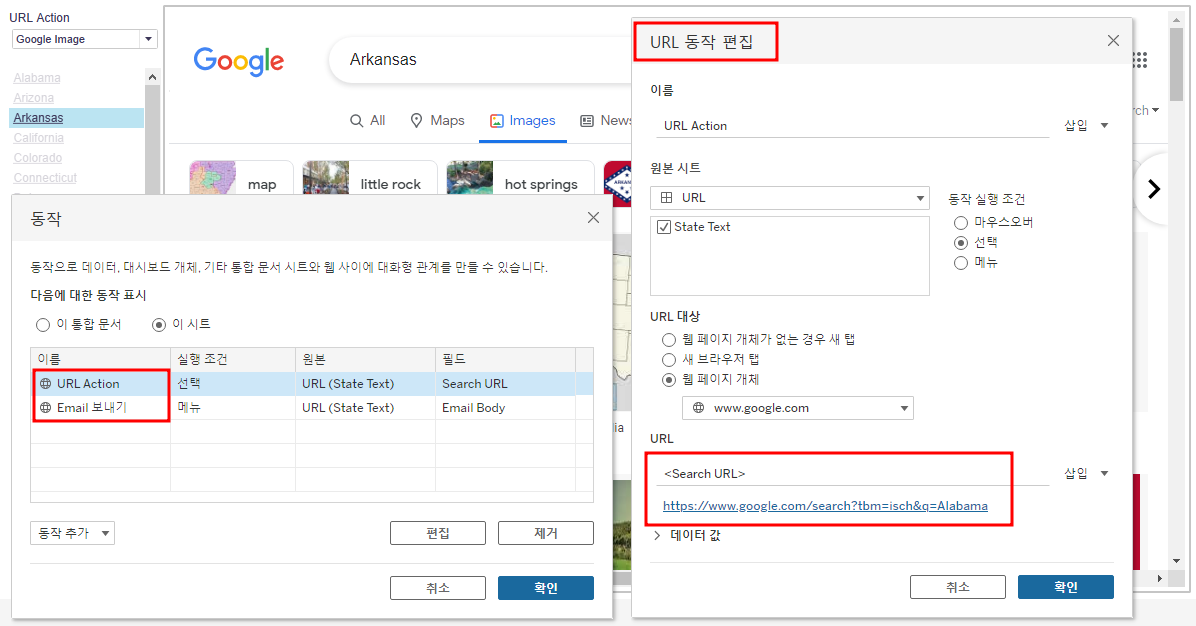Screen dimensions: 1196x626
Task: Click 취소 in the 동작 dialog
Action: click(438, 588)
